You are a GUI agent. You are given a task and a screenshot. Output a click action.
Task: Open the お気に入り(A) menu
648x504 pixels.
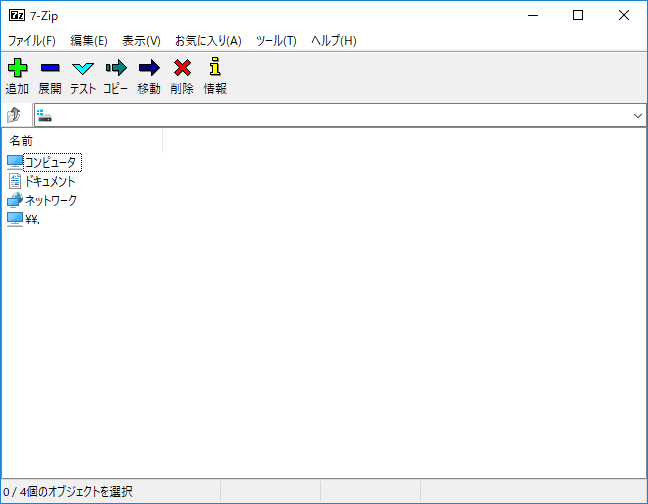pyautogui.click(x=208, y=40)
